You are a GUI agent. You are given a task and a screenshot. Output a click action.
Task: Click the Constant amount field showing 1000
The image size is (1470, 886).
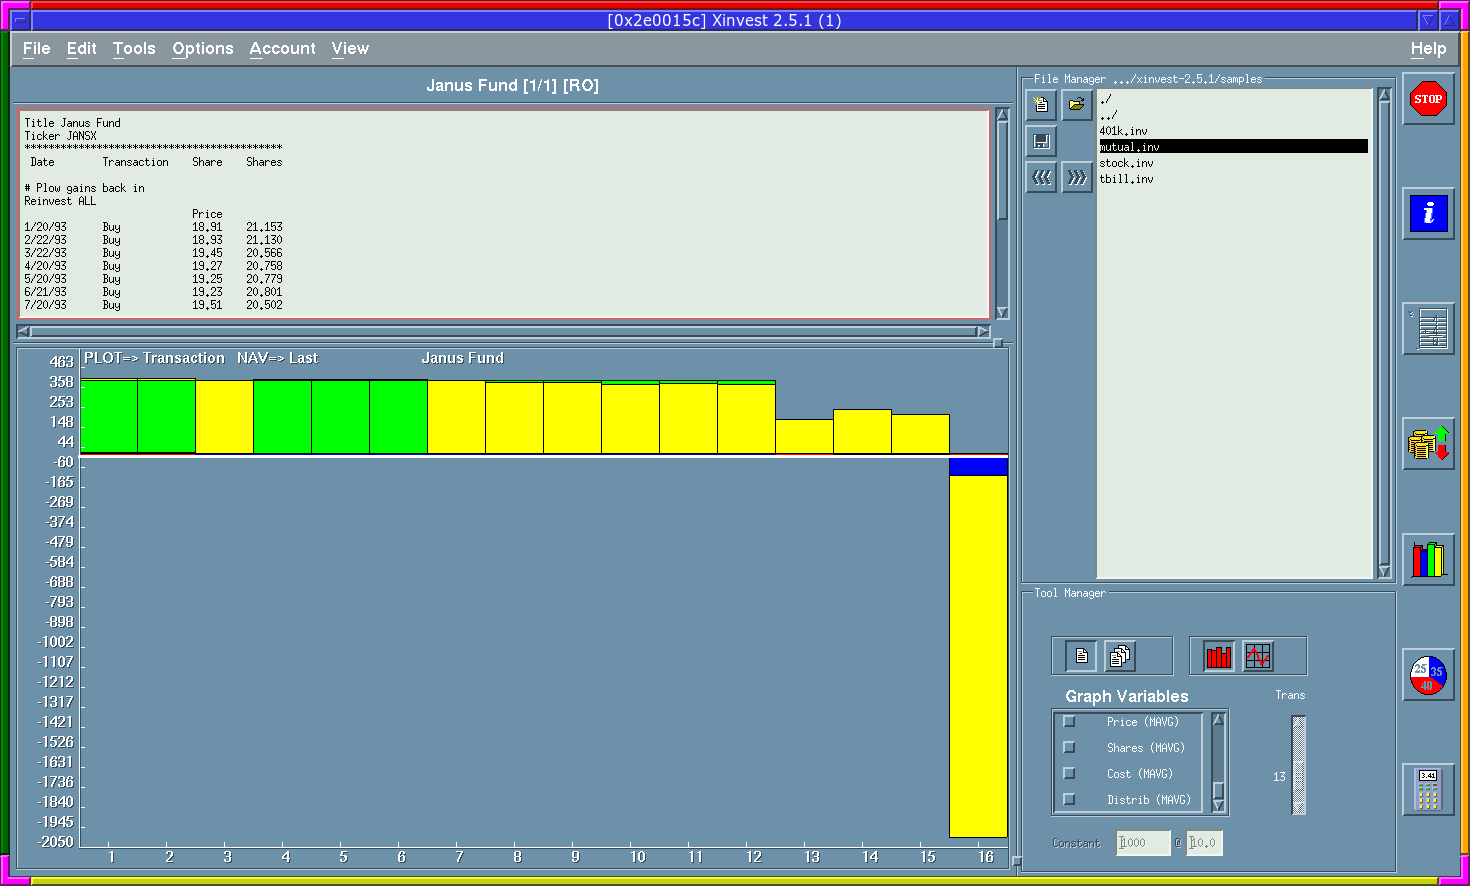pos(1143,843)
